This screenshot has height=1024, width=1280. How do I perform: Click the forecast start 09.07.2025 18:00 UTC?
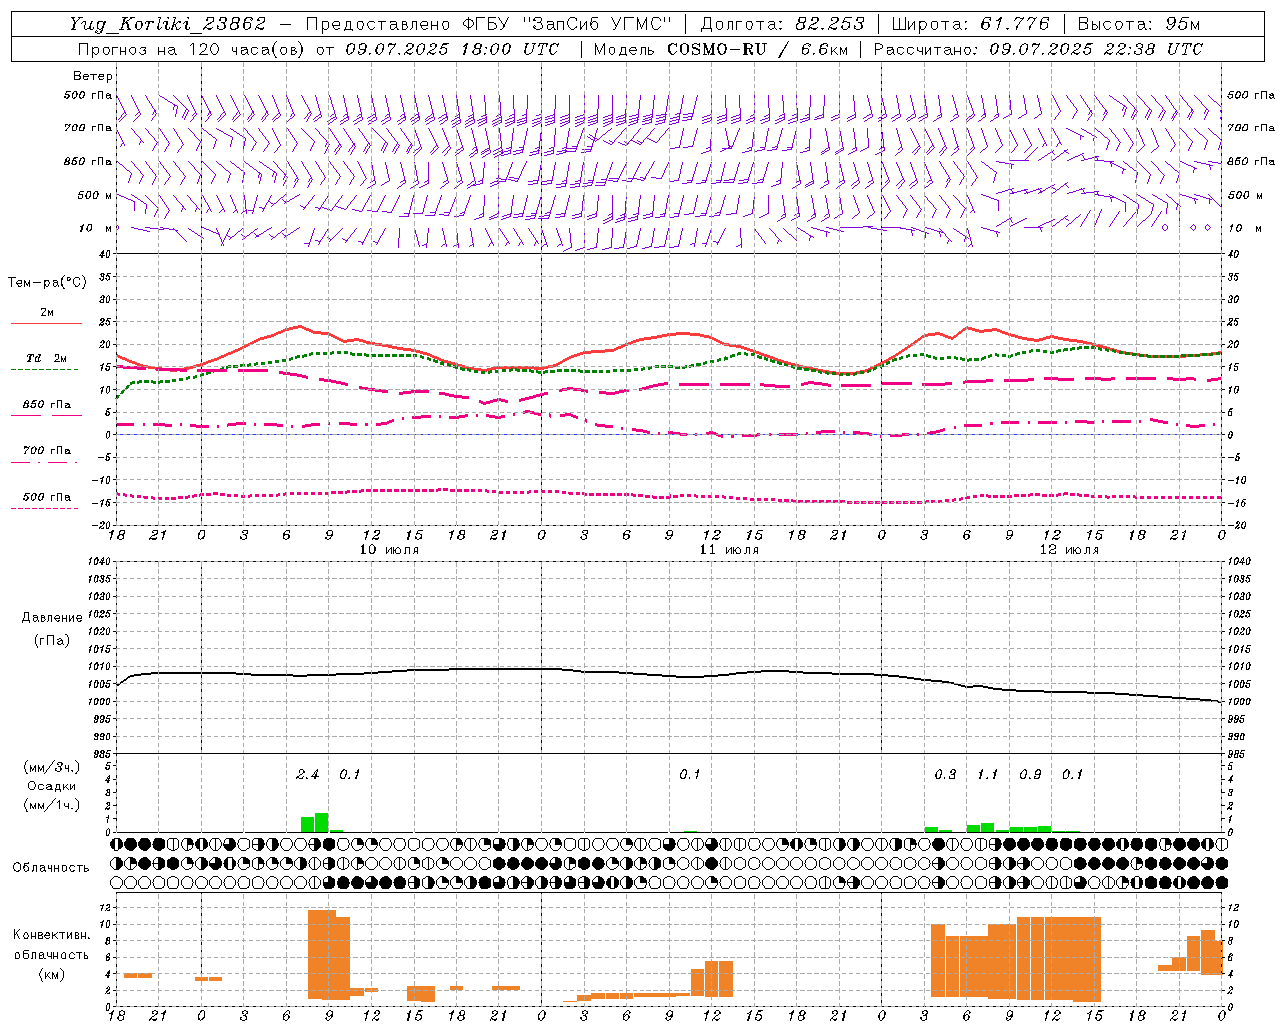(453, 49)
